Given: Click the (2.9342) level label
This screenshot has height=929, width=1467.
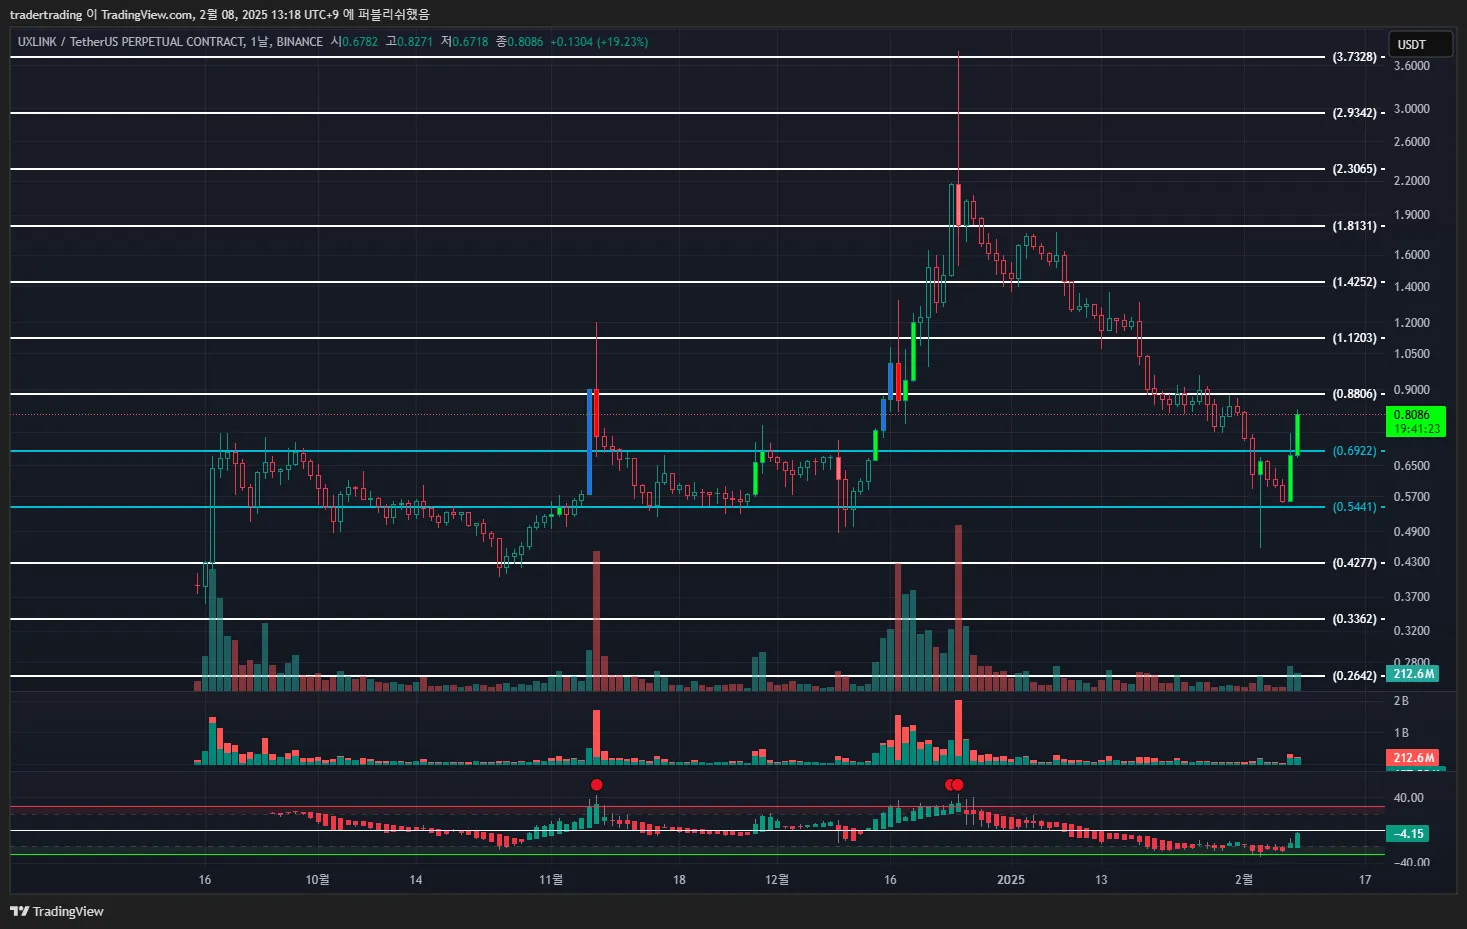Looking at the screenshot, I should click(x=1354, y=113).
